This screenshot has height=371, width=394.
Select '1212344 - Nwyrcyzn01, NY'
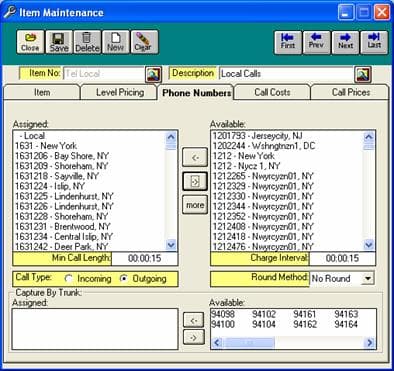[x=287, y=206]
